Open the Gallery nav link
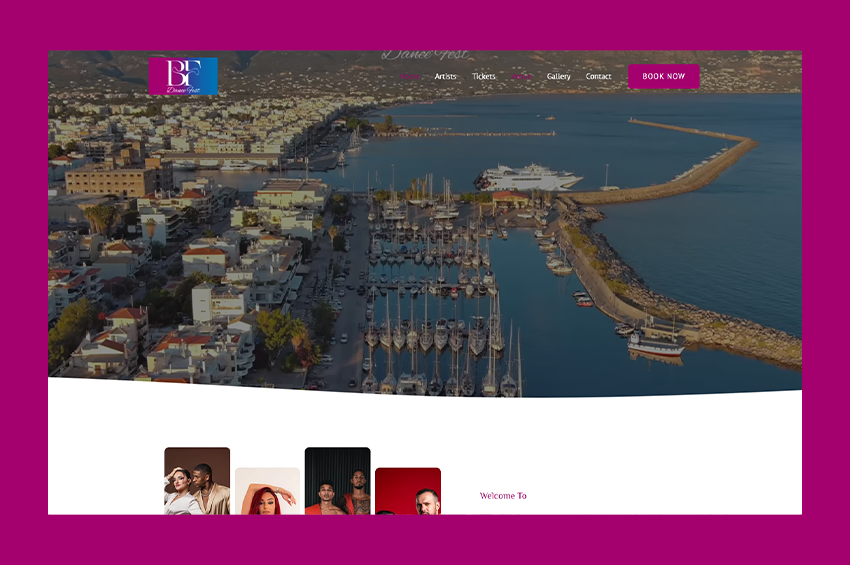This screenshot has width=850, height=565. pos(559,77)
